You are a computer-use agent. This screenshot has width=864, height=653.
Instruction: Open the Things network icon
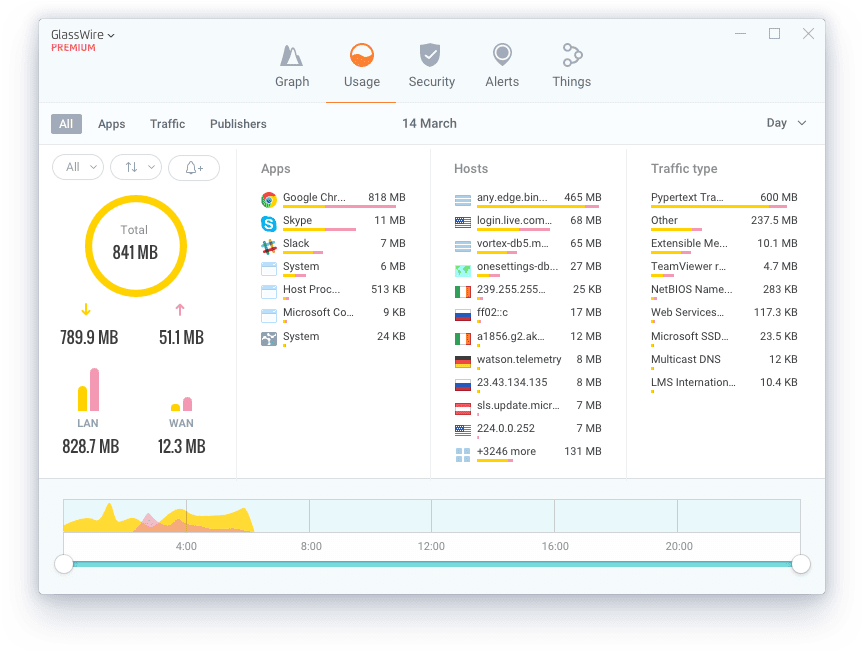(x=571, y=55)
